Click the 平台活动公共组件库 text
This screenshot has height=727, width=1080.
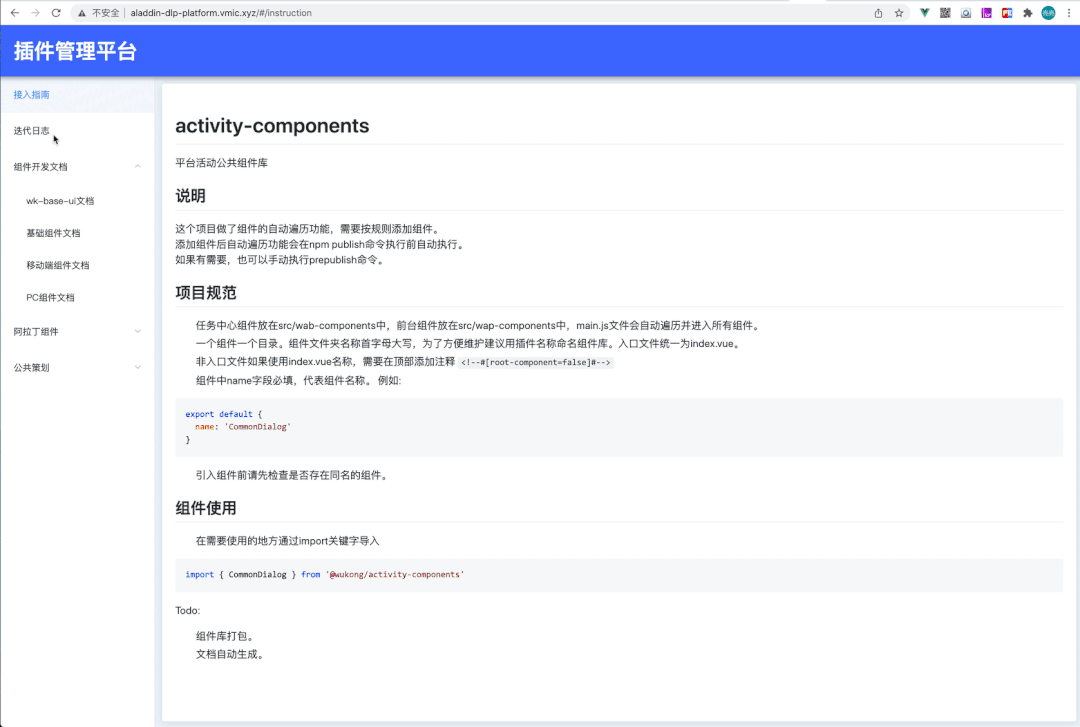click(221, 163)
